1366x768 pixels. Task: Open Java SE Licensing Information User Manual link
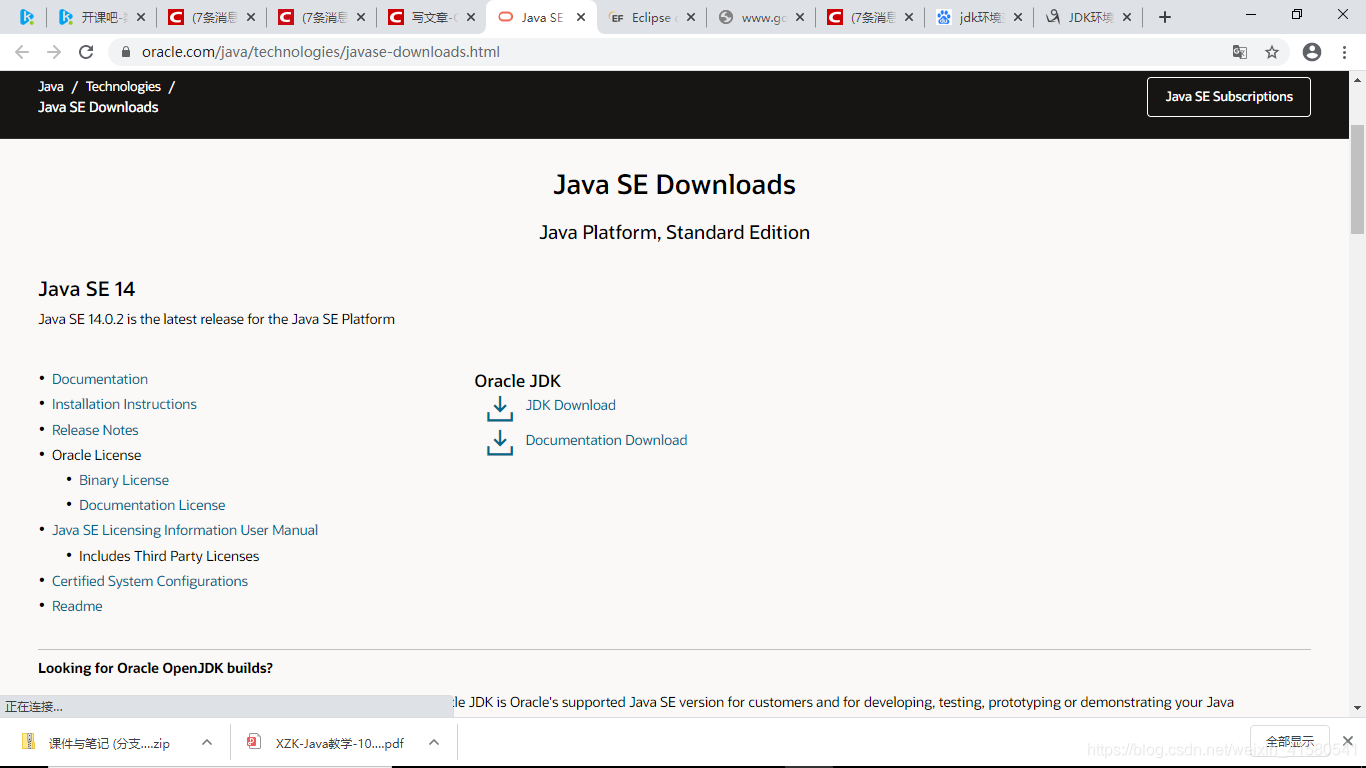click(x=185, y=530)
